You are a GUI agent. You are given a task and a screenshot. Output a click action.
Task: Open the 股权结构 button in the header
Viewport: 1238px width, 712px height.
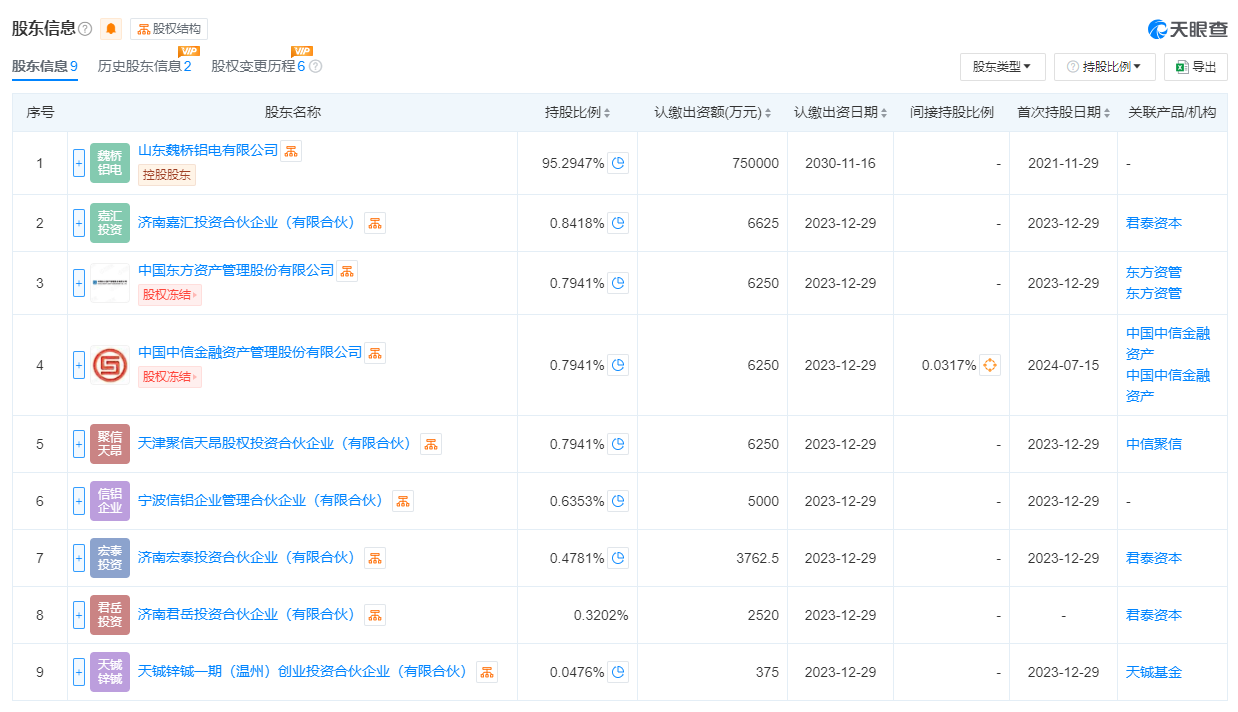170,28
